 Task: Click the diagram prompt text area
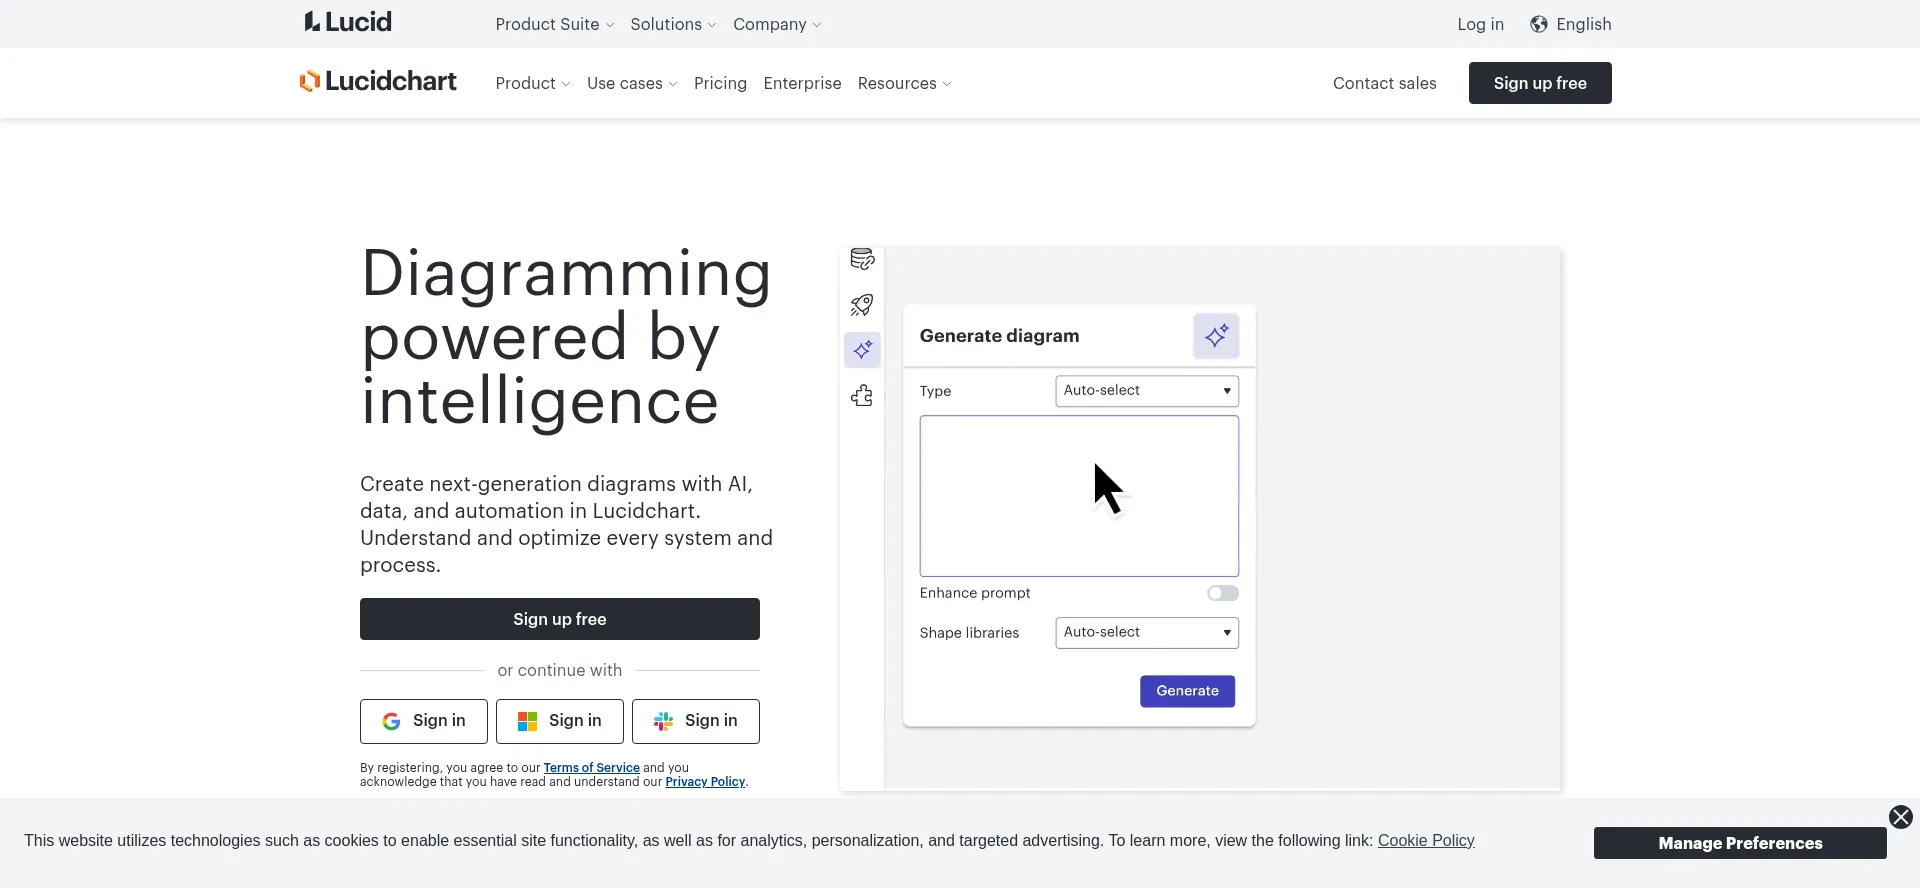point(1079,496)
